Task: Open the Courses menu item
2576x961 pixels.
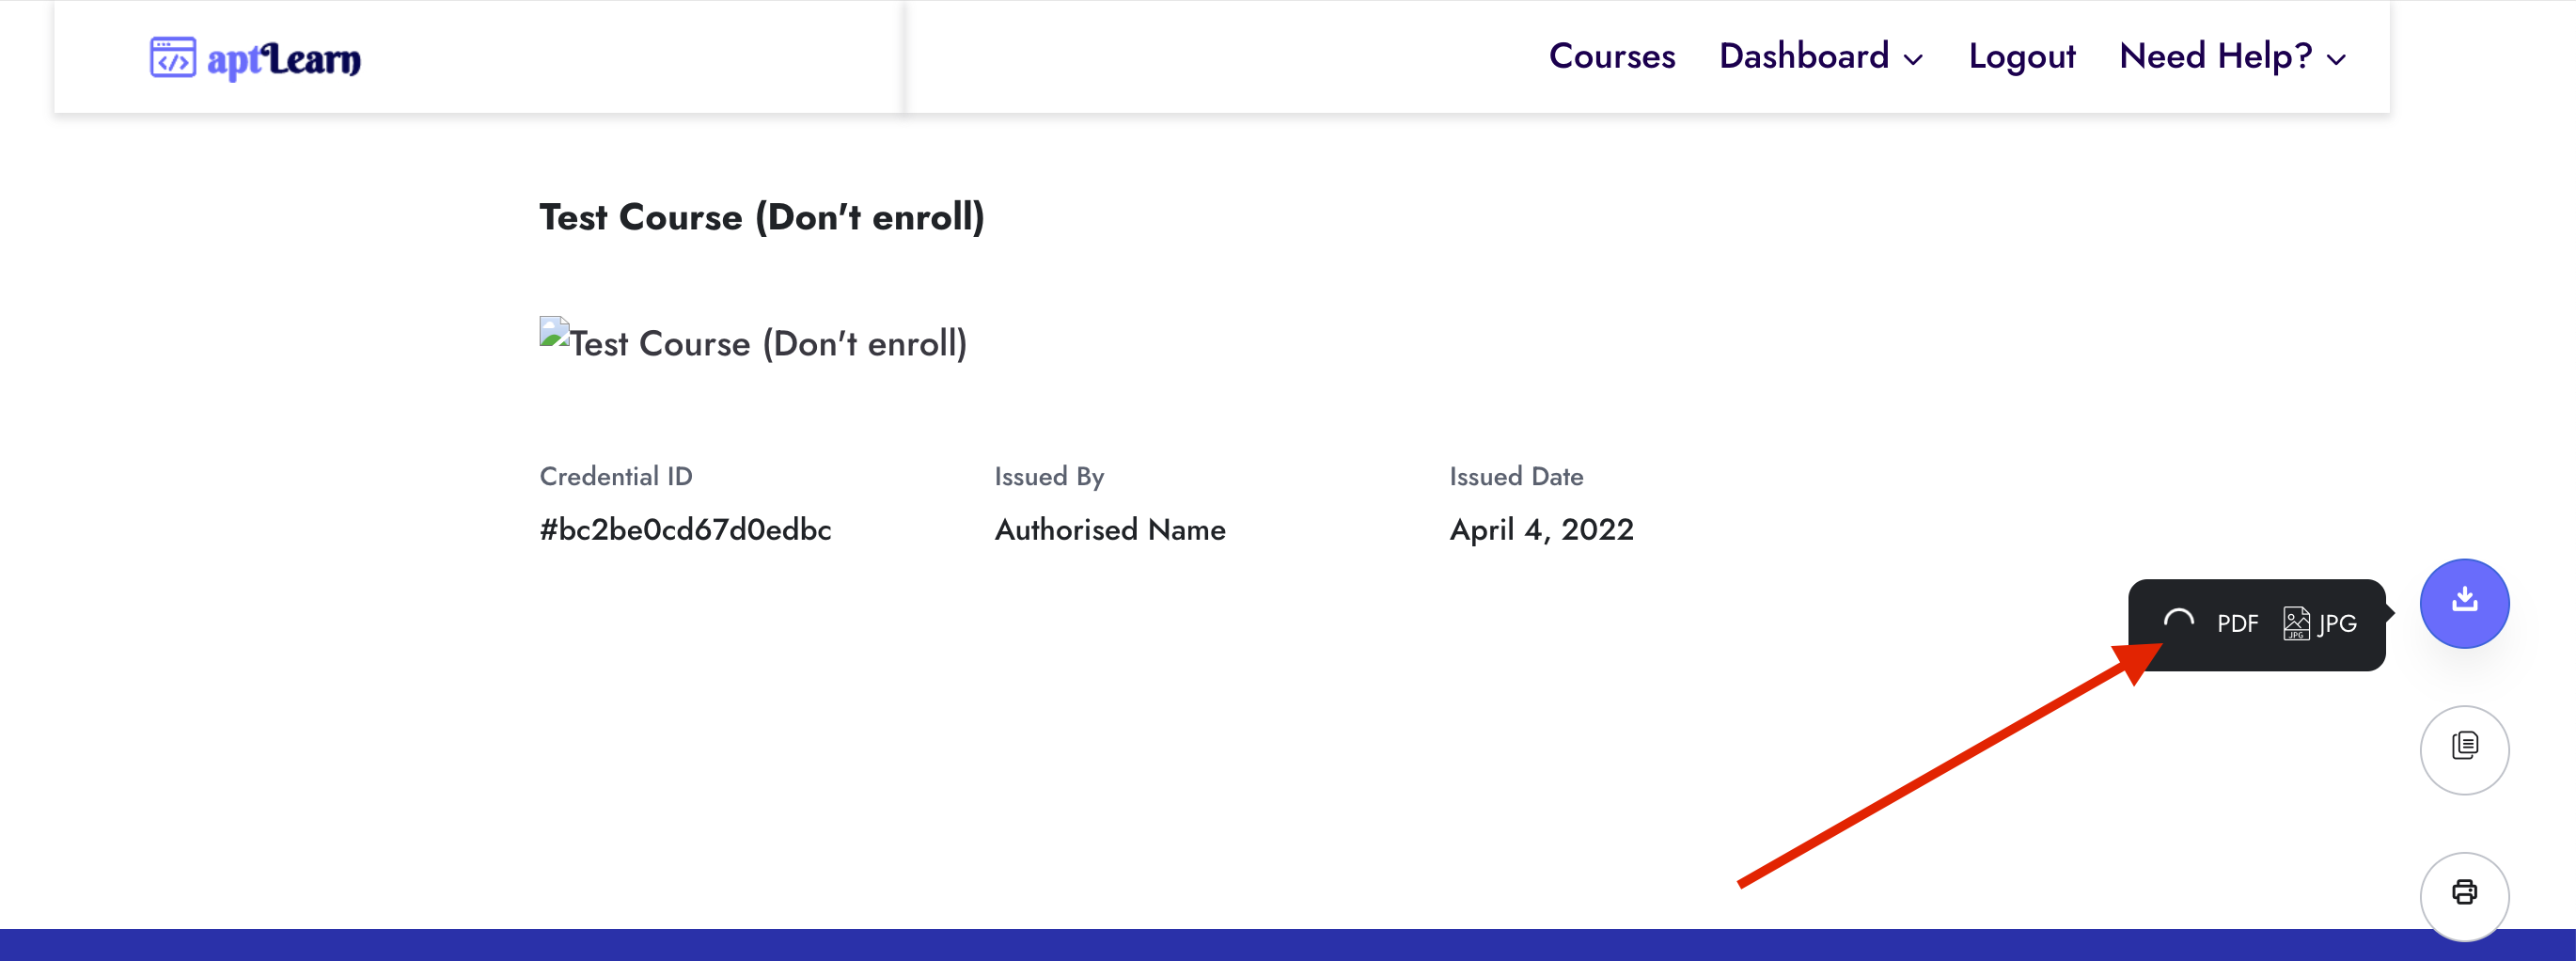Action: (x=1612, y=56)
